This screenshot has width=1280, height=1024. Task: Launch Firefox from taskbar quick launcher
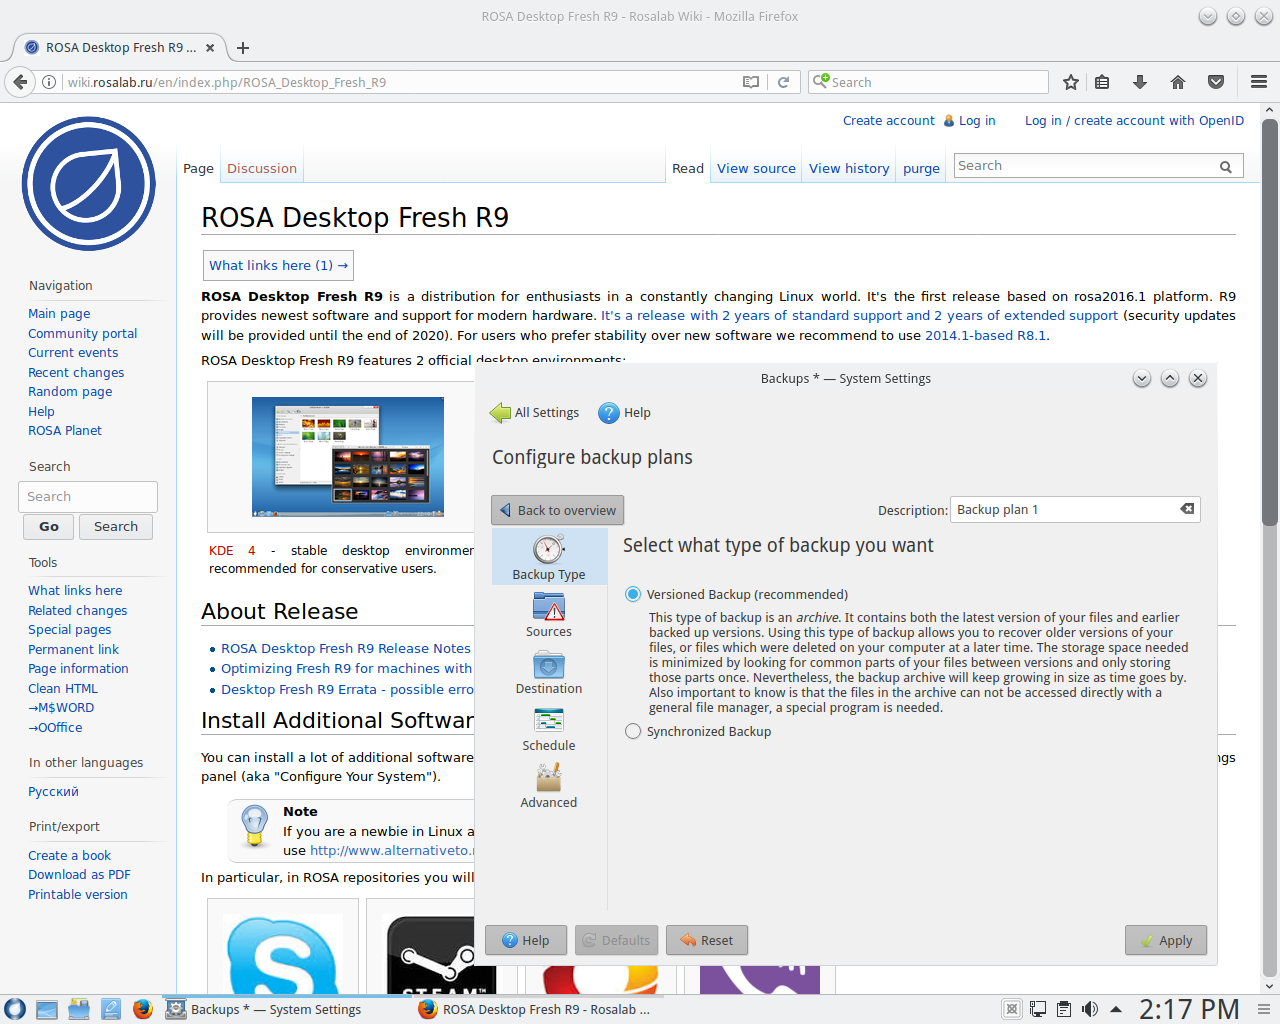(143, 1009)
